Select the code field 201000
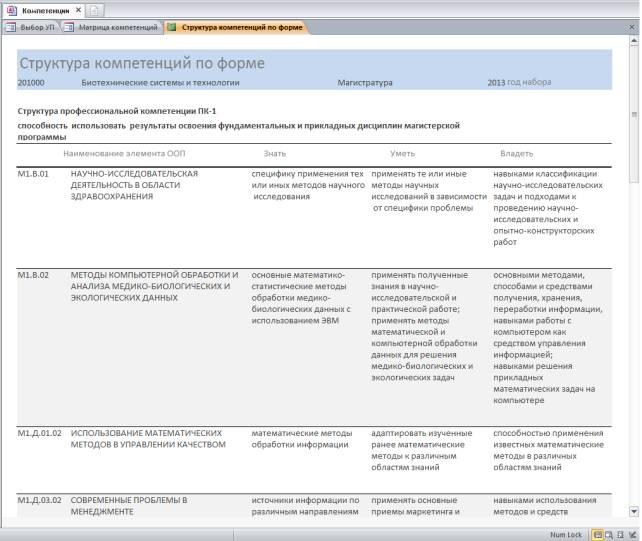642x541 pixels. (x=32, y=83)
